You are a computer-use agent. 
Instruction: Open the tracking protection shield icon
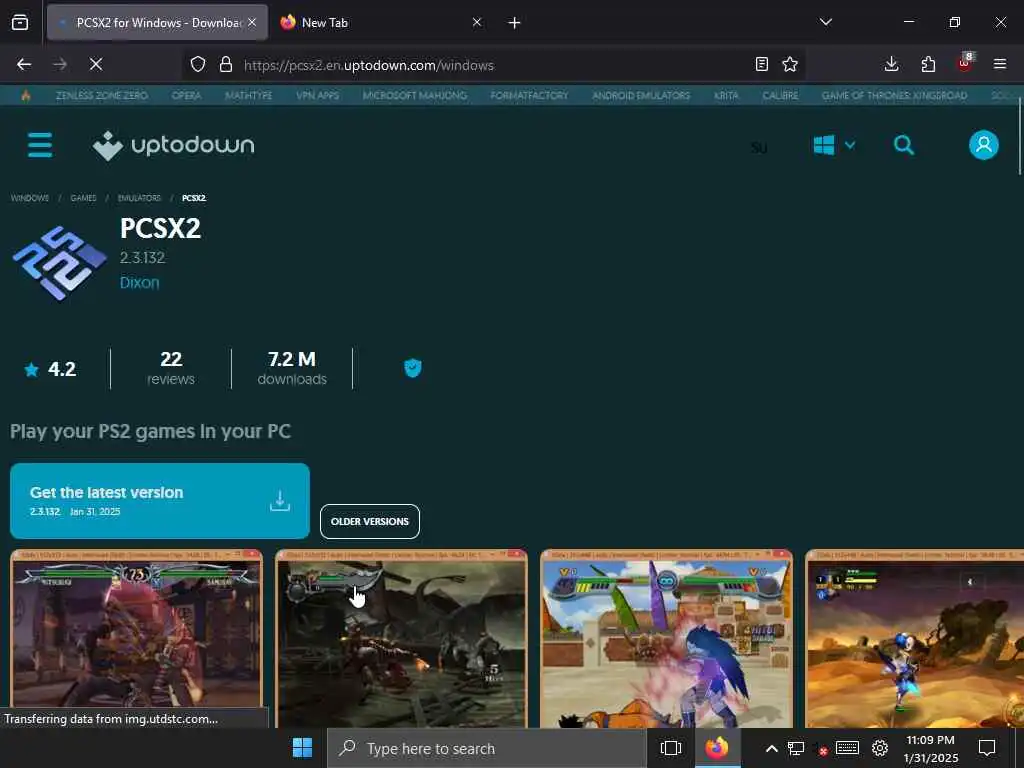click(198, 64)
